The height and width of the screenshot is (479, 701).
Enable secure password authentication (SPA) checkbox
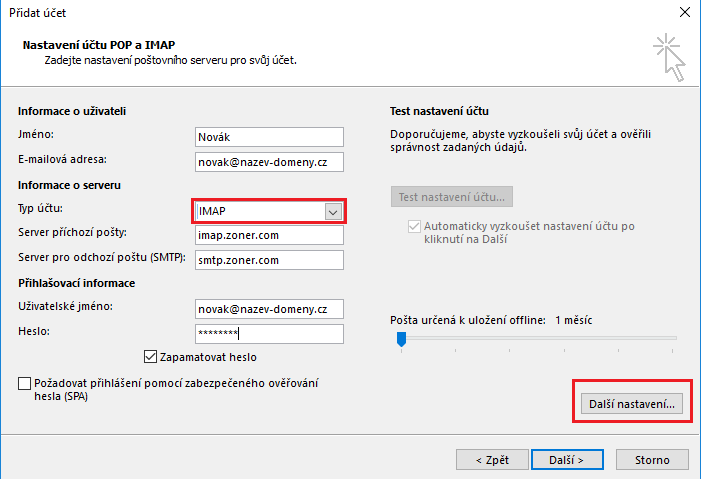pos(24,383)
